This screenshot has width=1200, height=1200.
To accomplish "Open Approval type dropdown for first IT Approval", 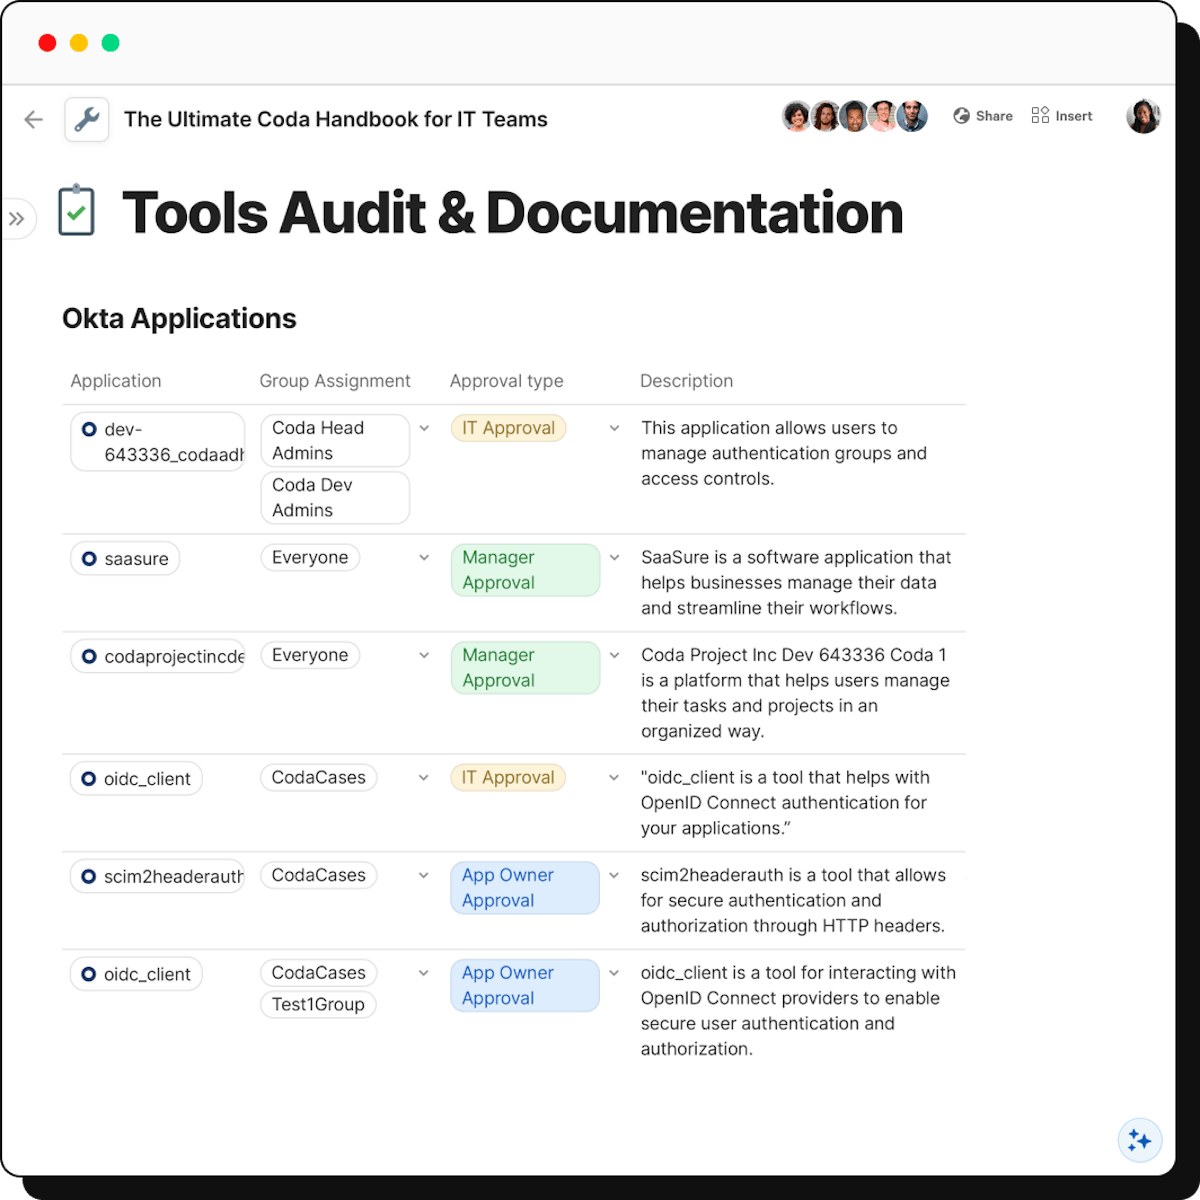I will tap(614, 428).
